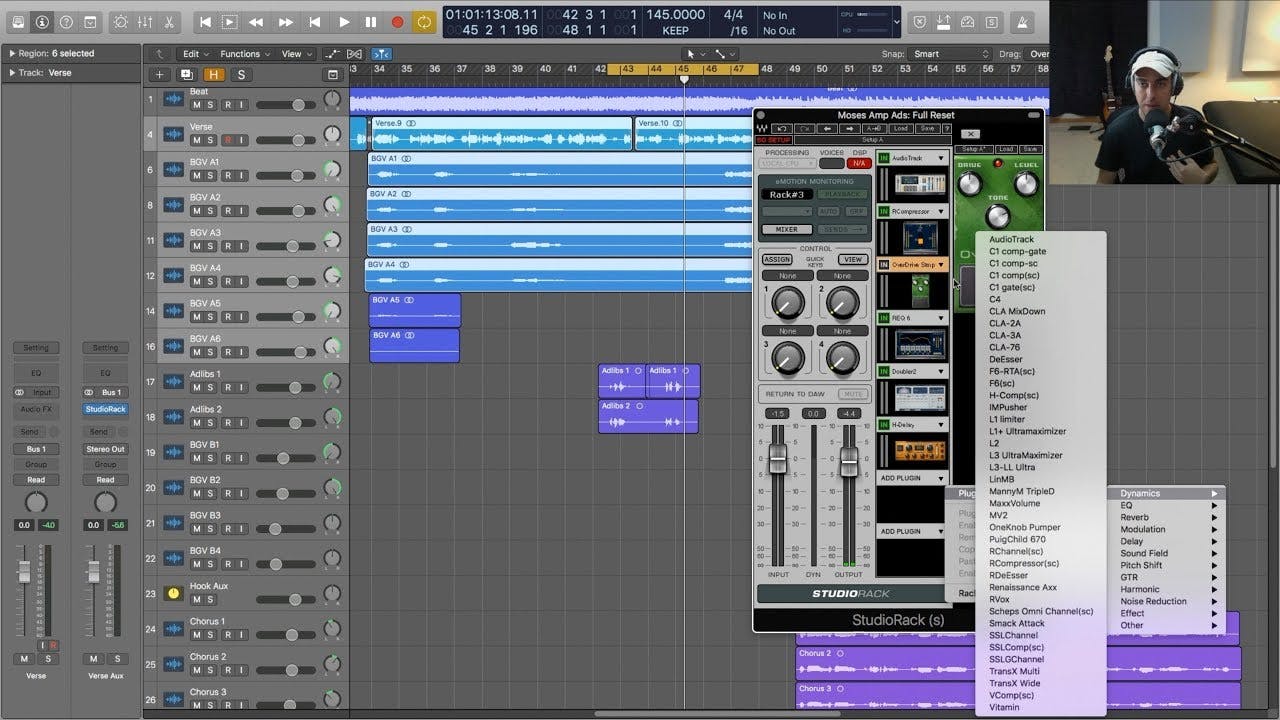Expand the Track Verse disclosure triangle
Viewport: 1280px width, 720px height.
point(11,73)
